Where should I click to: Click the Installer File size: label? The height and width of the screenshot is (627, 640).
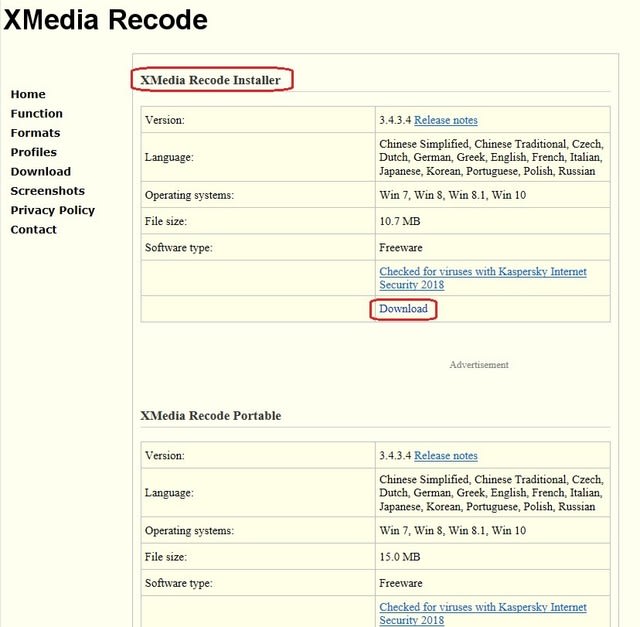point(166,221)
